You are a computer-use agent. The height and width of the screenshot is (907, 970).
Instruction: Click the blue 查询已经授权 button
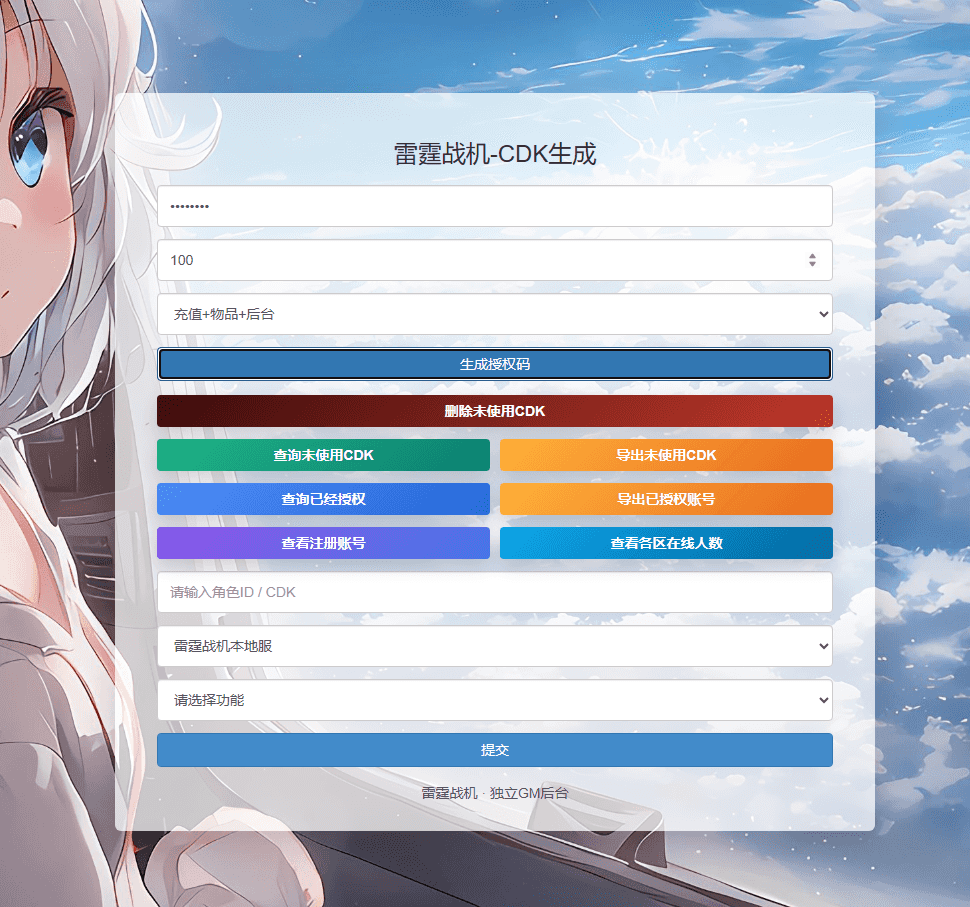pyautogui.click(x=323, y=499)
